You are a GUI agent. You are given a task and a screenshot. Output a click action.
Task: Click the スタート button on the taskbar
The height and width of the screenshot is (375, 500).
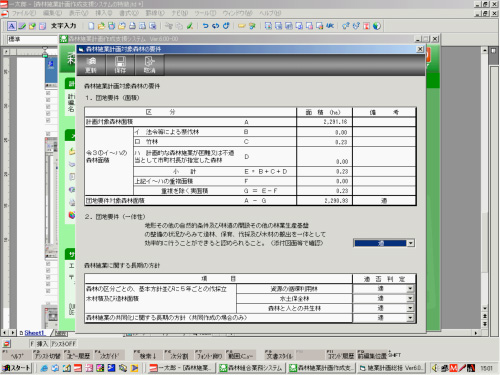16,368
